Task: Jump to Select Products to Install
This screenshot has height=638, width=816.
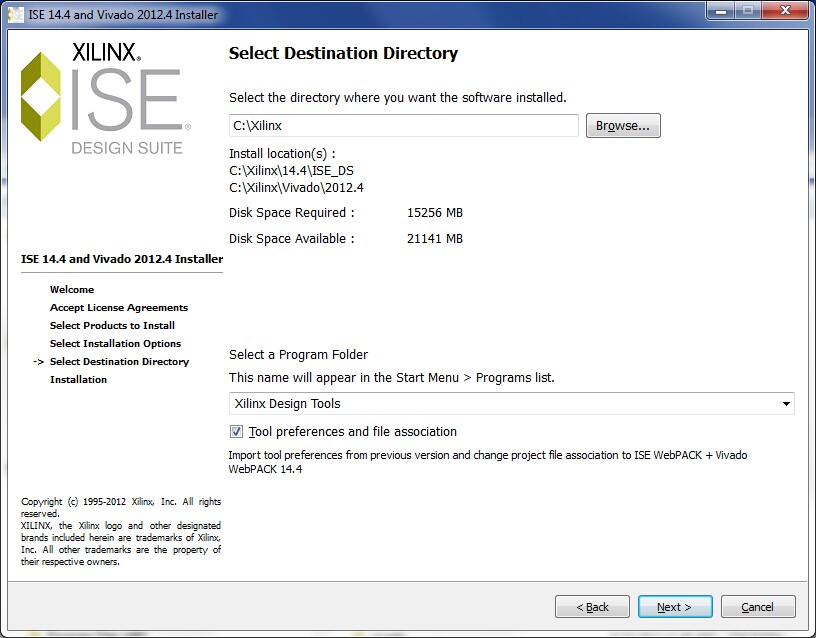Action: click(x=112, y=326)
